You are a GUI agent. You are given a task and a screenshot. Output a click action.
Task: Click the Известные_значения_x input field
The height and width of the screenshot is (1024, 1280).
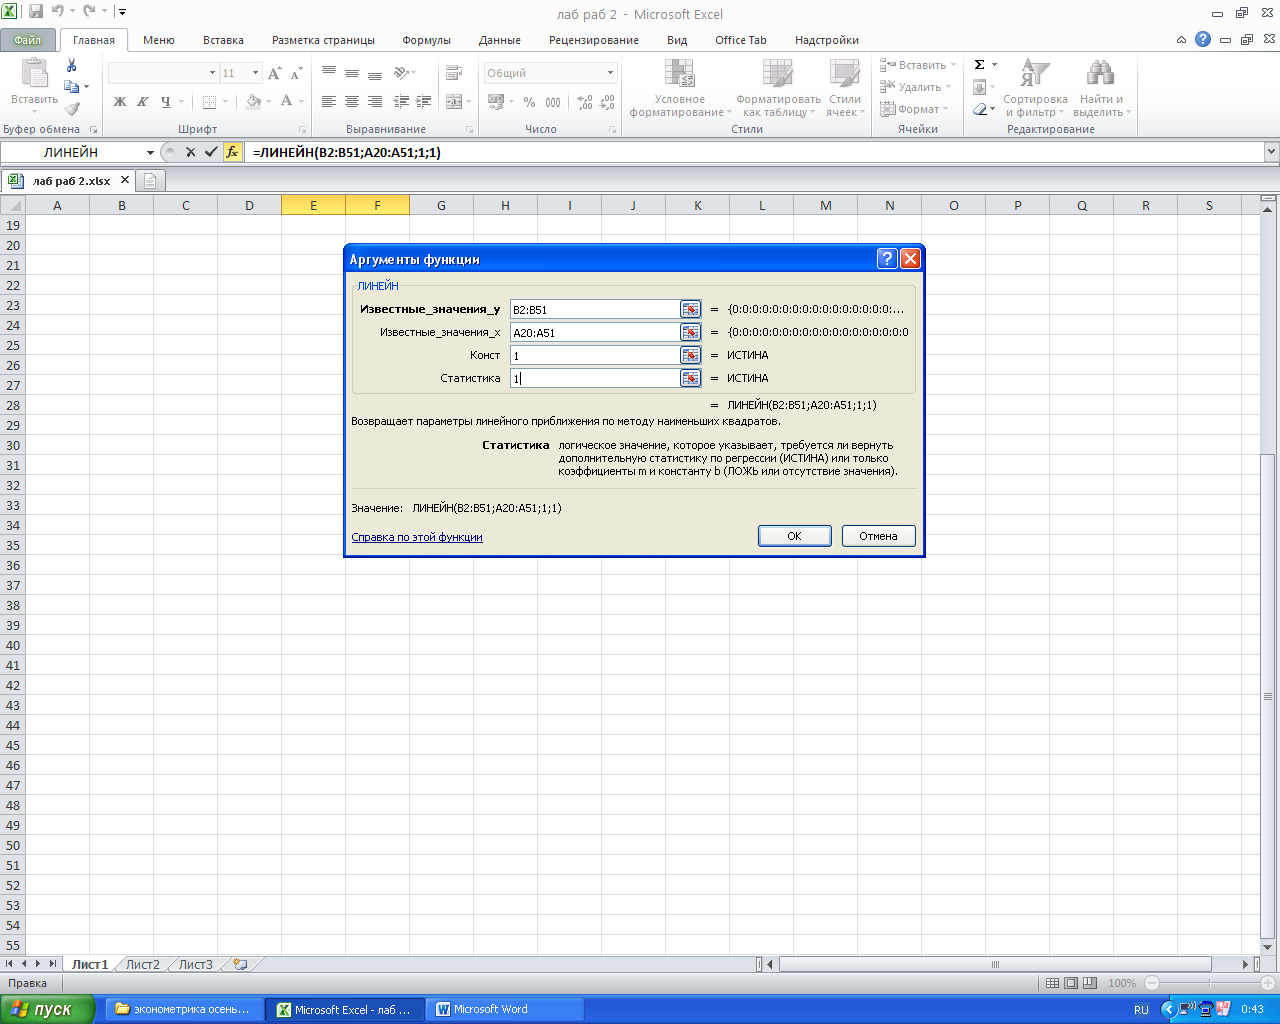click(594, 332)
